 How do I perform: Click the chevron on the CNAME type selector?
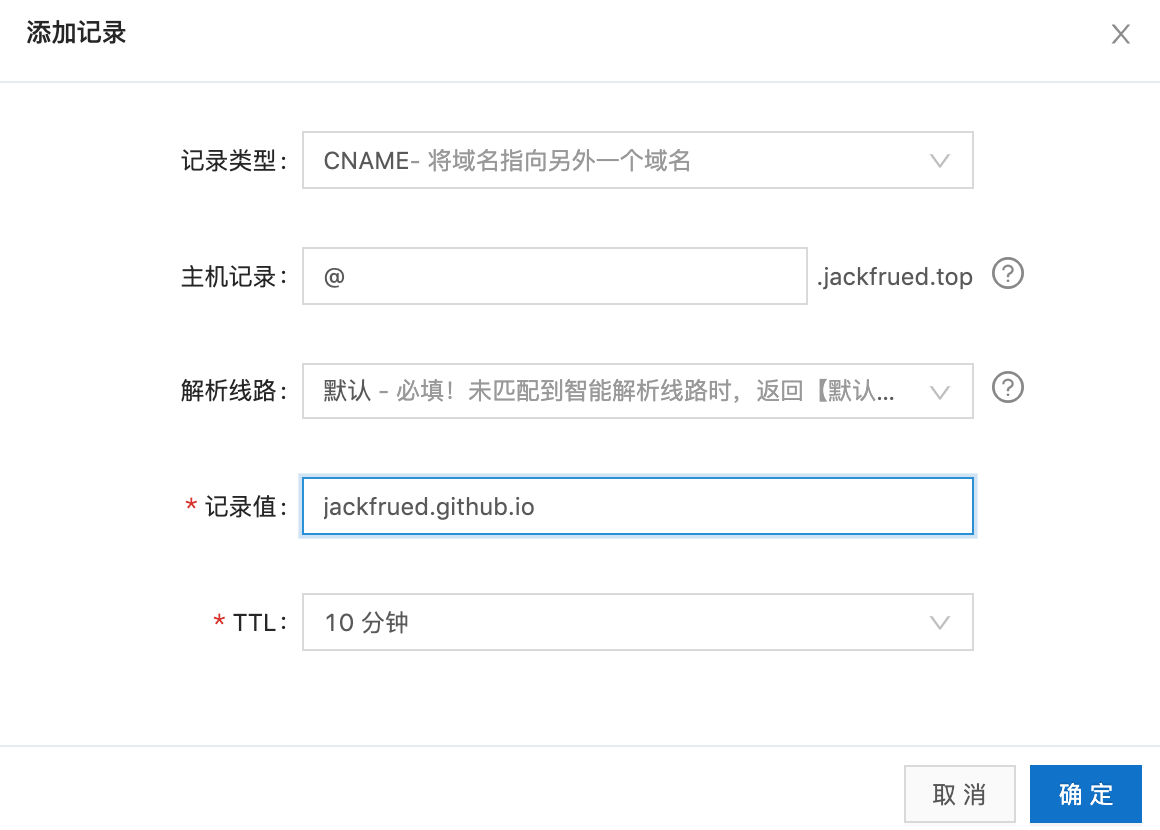point(938,160)
